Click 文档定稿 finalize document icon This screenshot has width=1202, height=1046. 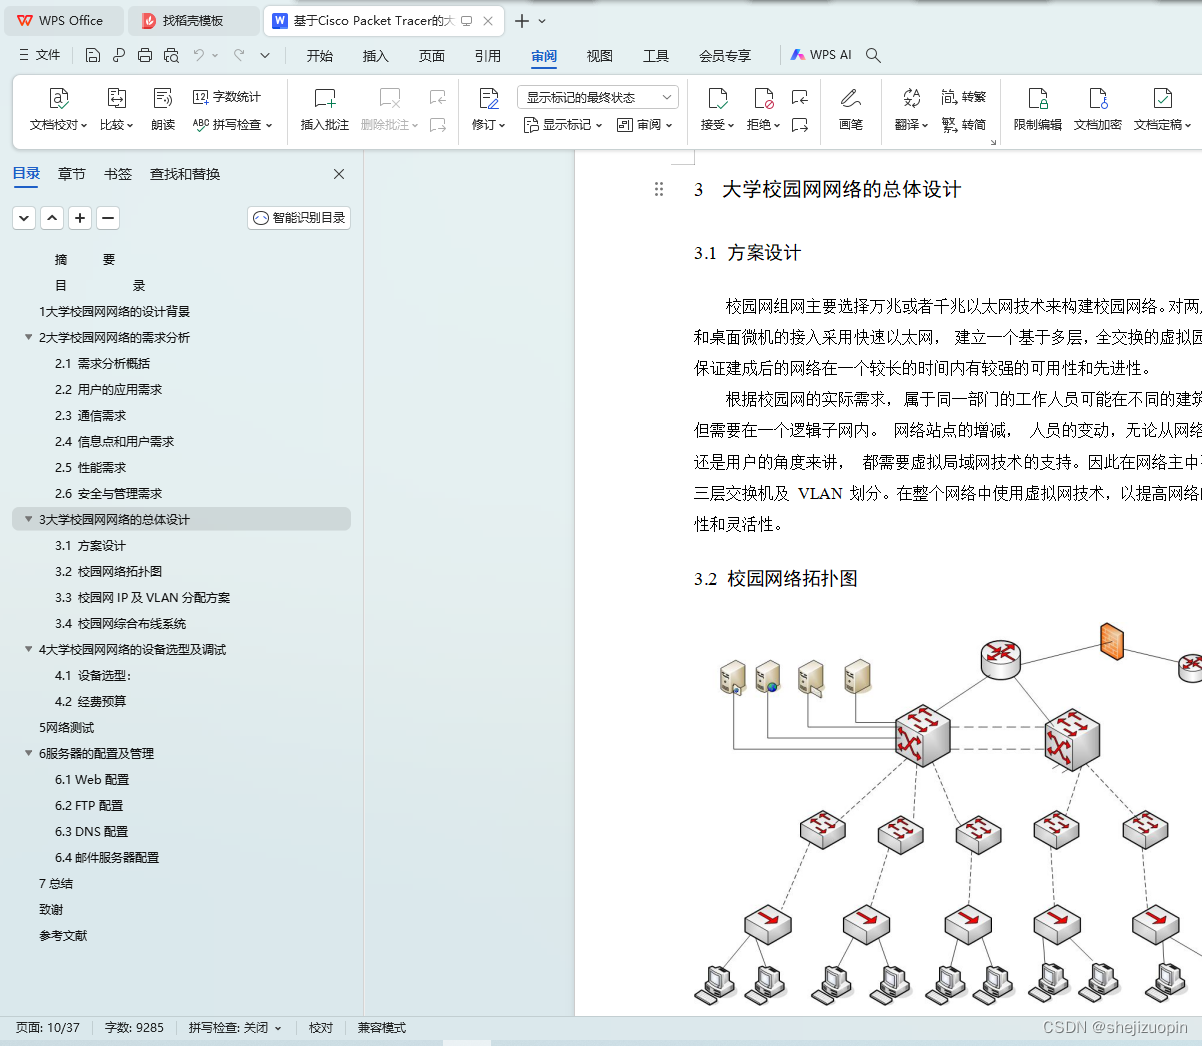1163,98
